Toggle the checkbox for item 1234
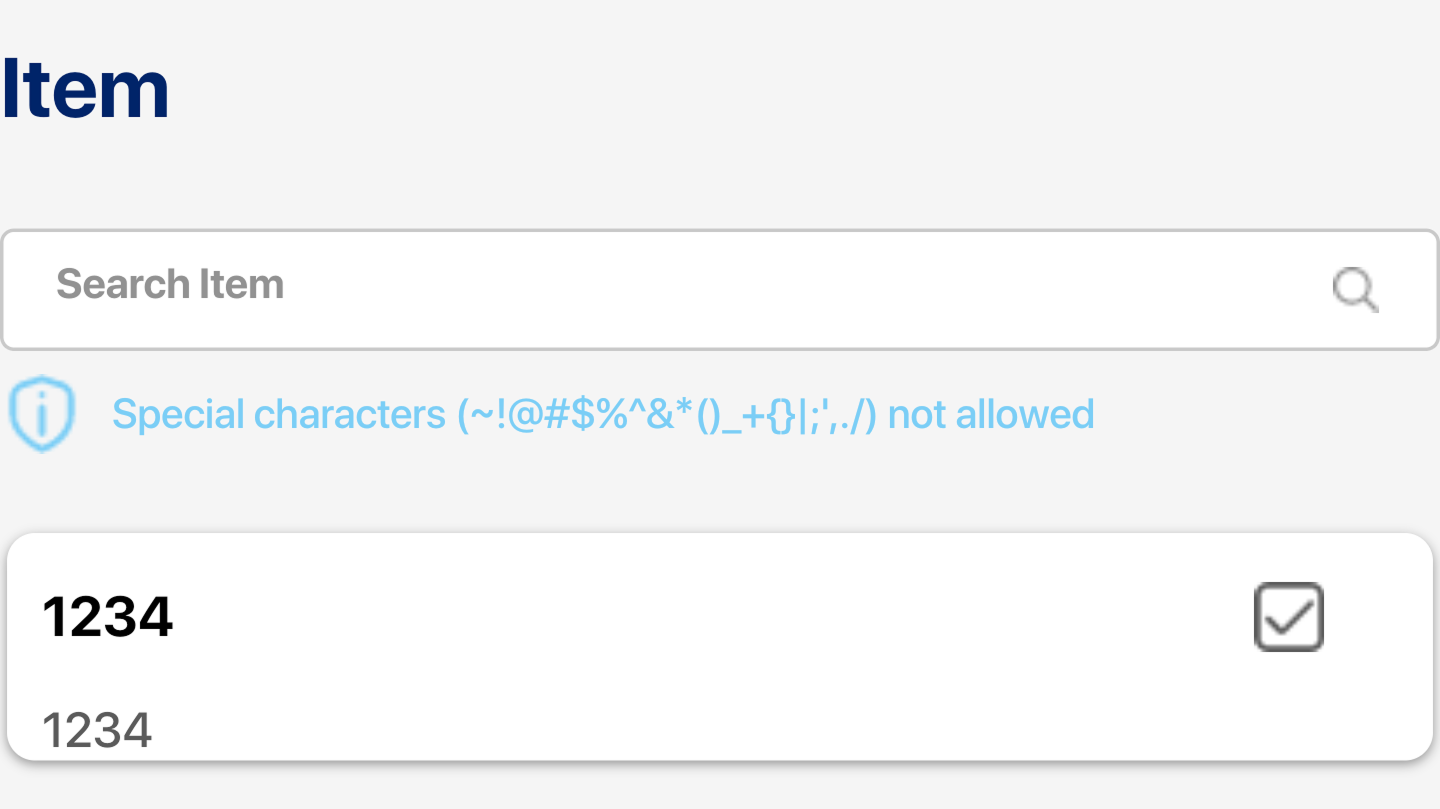 (1289, 617)
